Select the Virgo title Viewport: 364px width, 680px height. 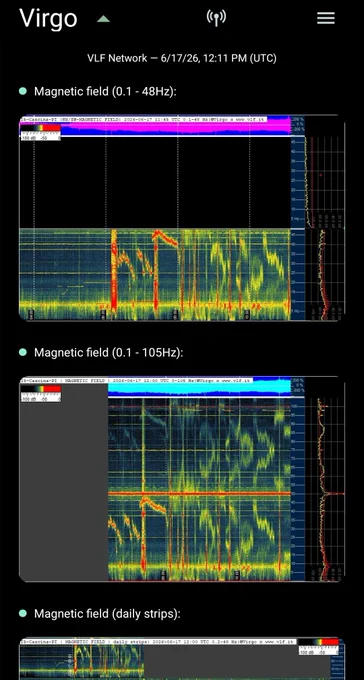48,18
